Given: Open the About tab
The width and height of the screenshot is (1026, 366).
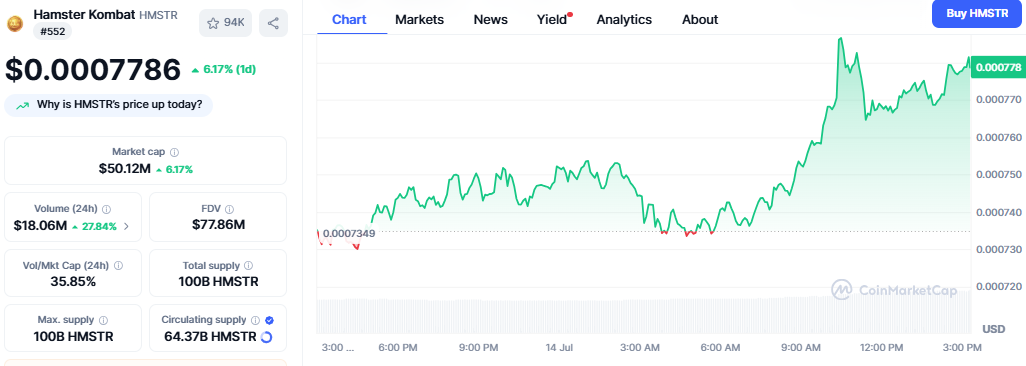Looking at the screenshot, I should (700, 20).
